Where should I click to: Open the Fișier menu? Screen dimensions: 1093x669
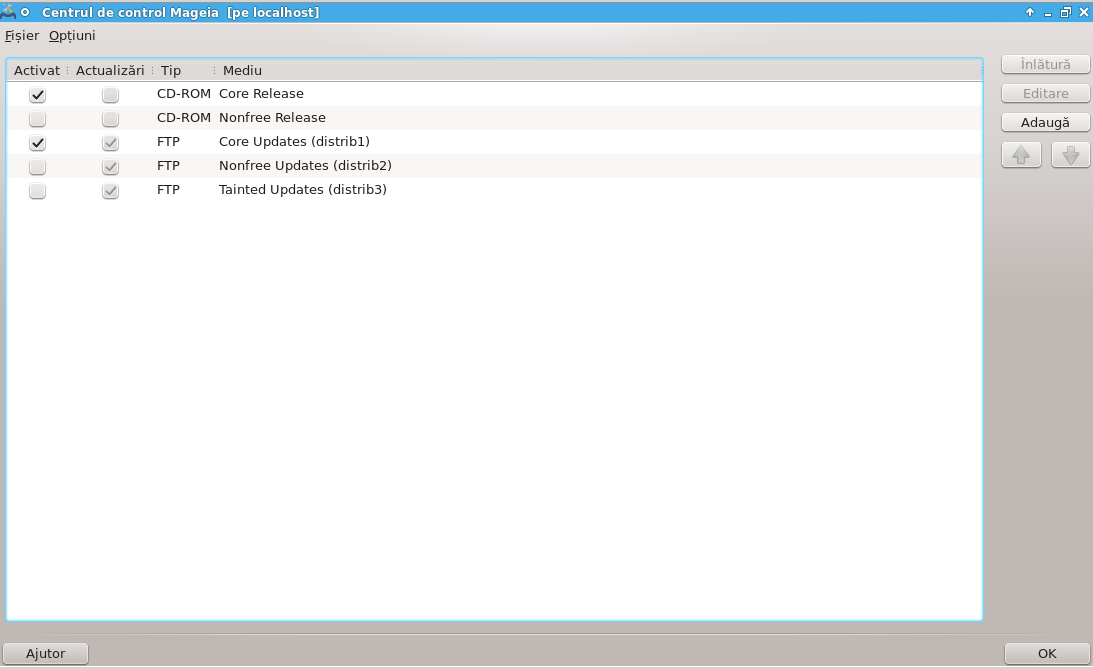pos(22,36)
